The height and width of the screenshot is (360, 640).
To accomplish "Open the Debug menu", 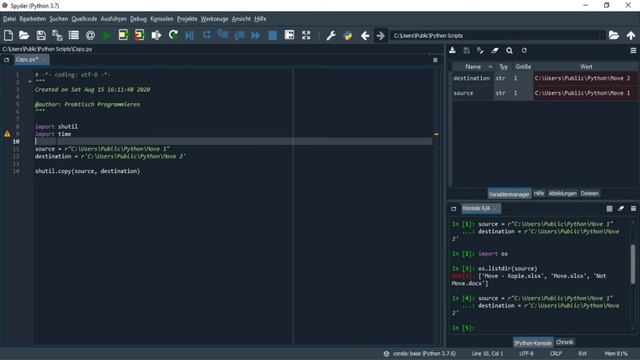I will pos(138,19).
